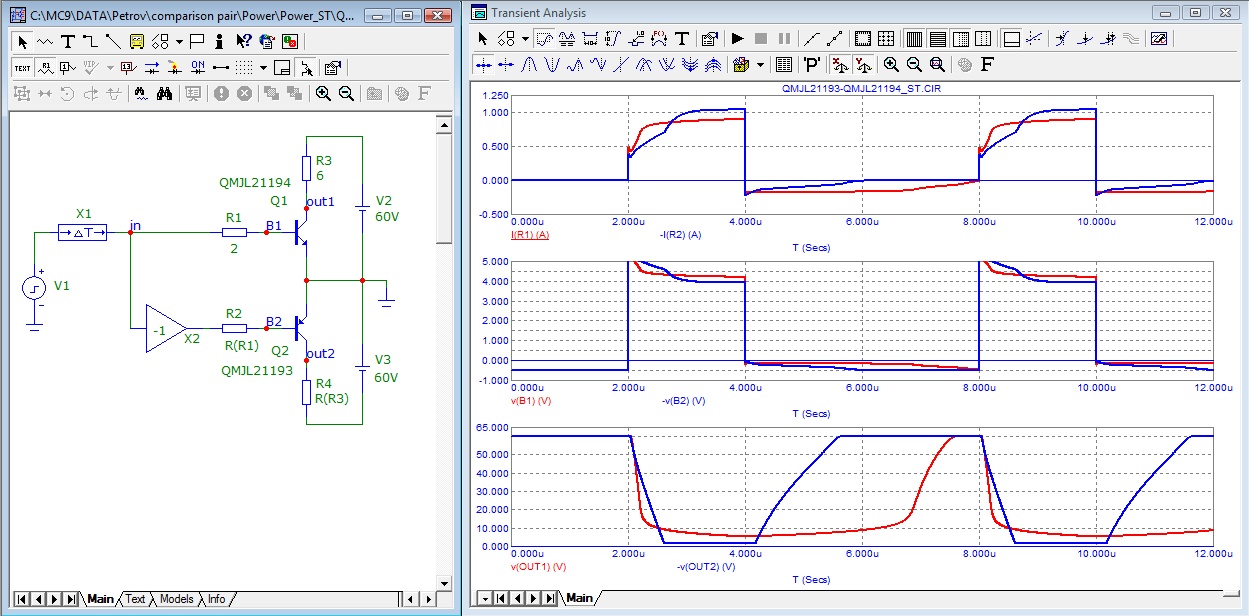
Task: Click the yellow bus tool icon
Action: [x=135, y=41]
